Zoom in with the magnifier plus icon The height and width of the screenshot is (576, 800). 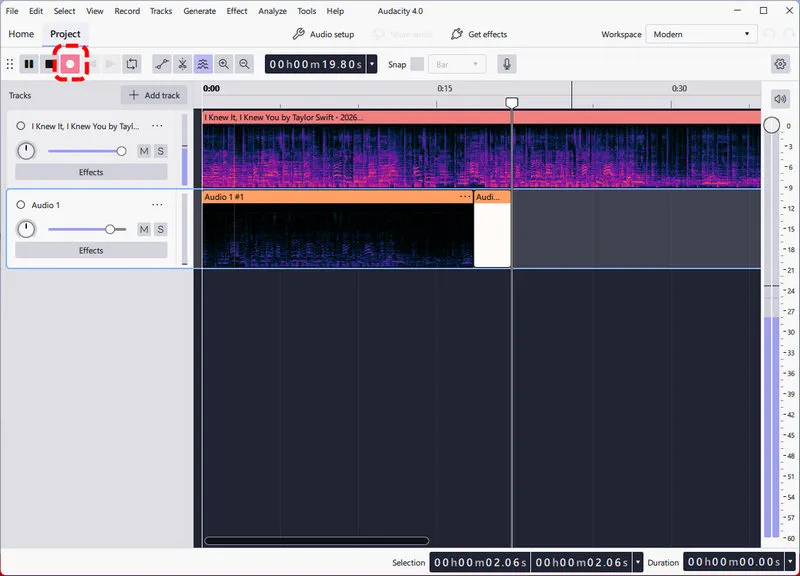[223, 64]
